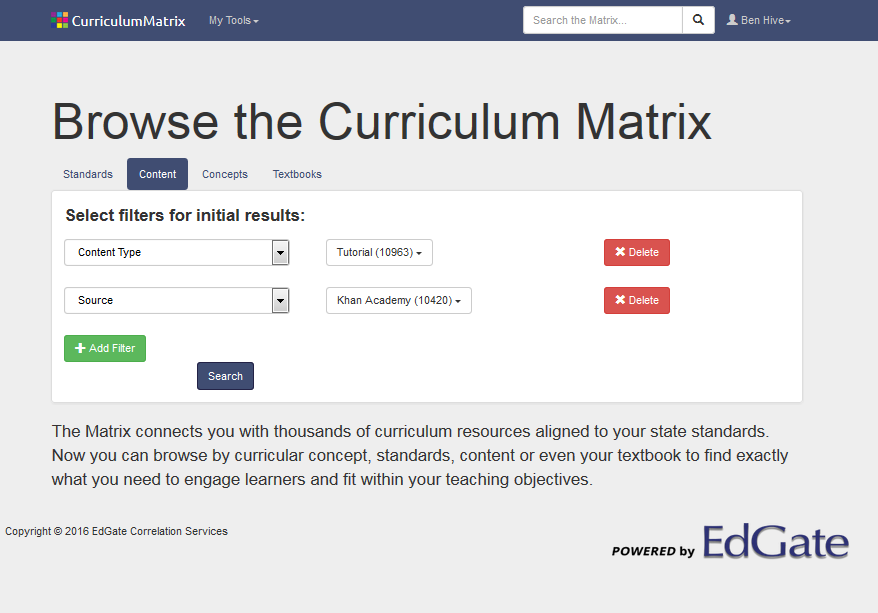Open the Khan Academy (10420) dropdown
878x613 pixels.
click(x=399, y=301)
